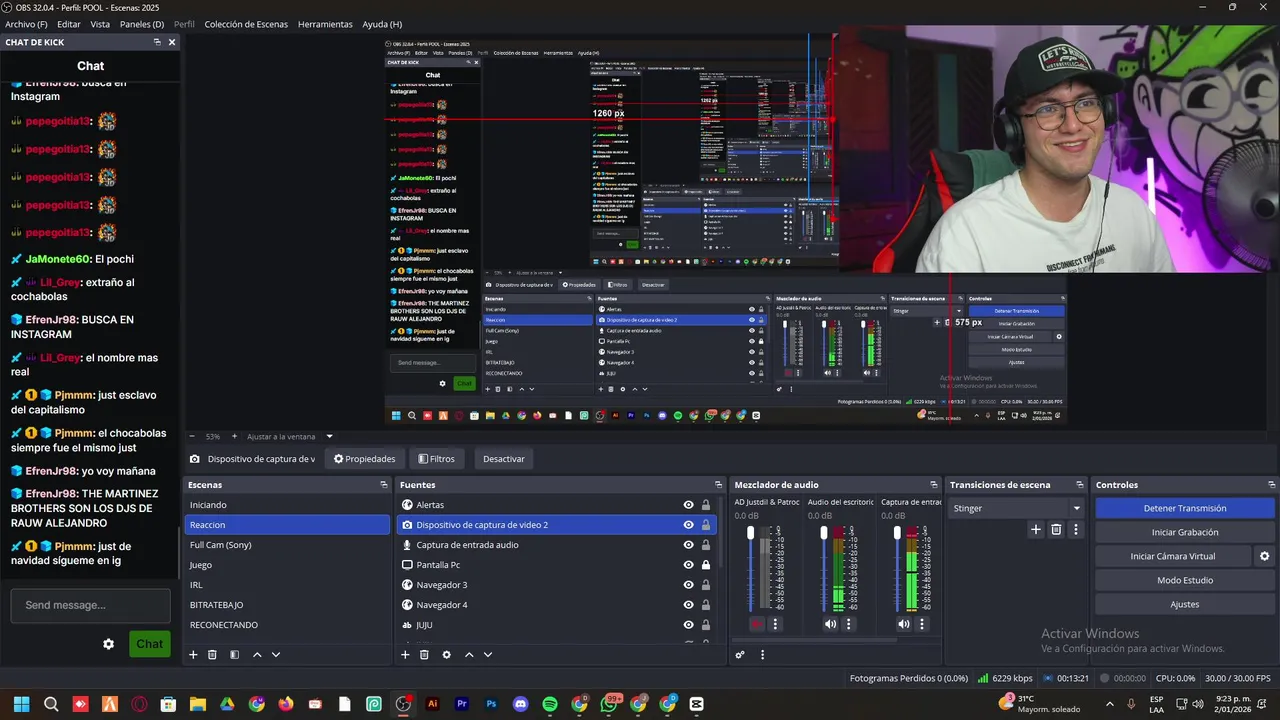Zoom out the preview with minus icon
Screen dimensions: 1280x720
[192, 436]
